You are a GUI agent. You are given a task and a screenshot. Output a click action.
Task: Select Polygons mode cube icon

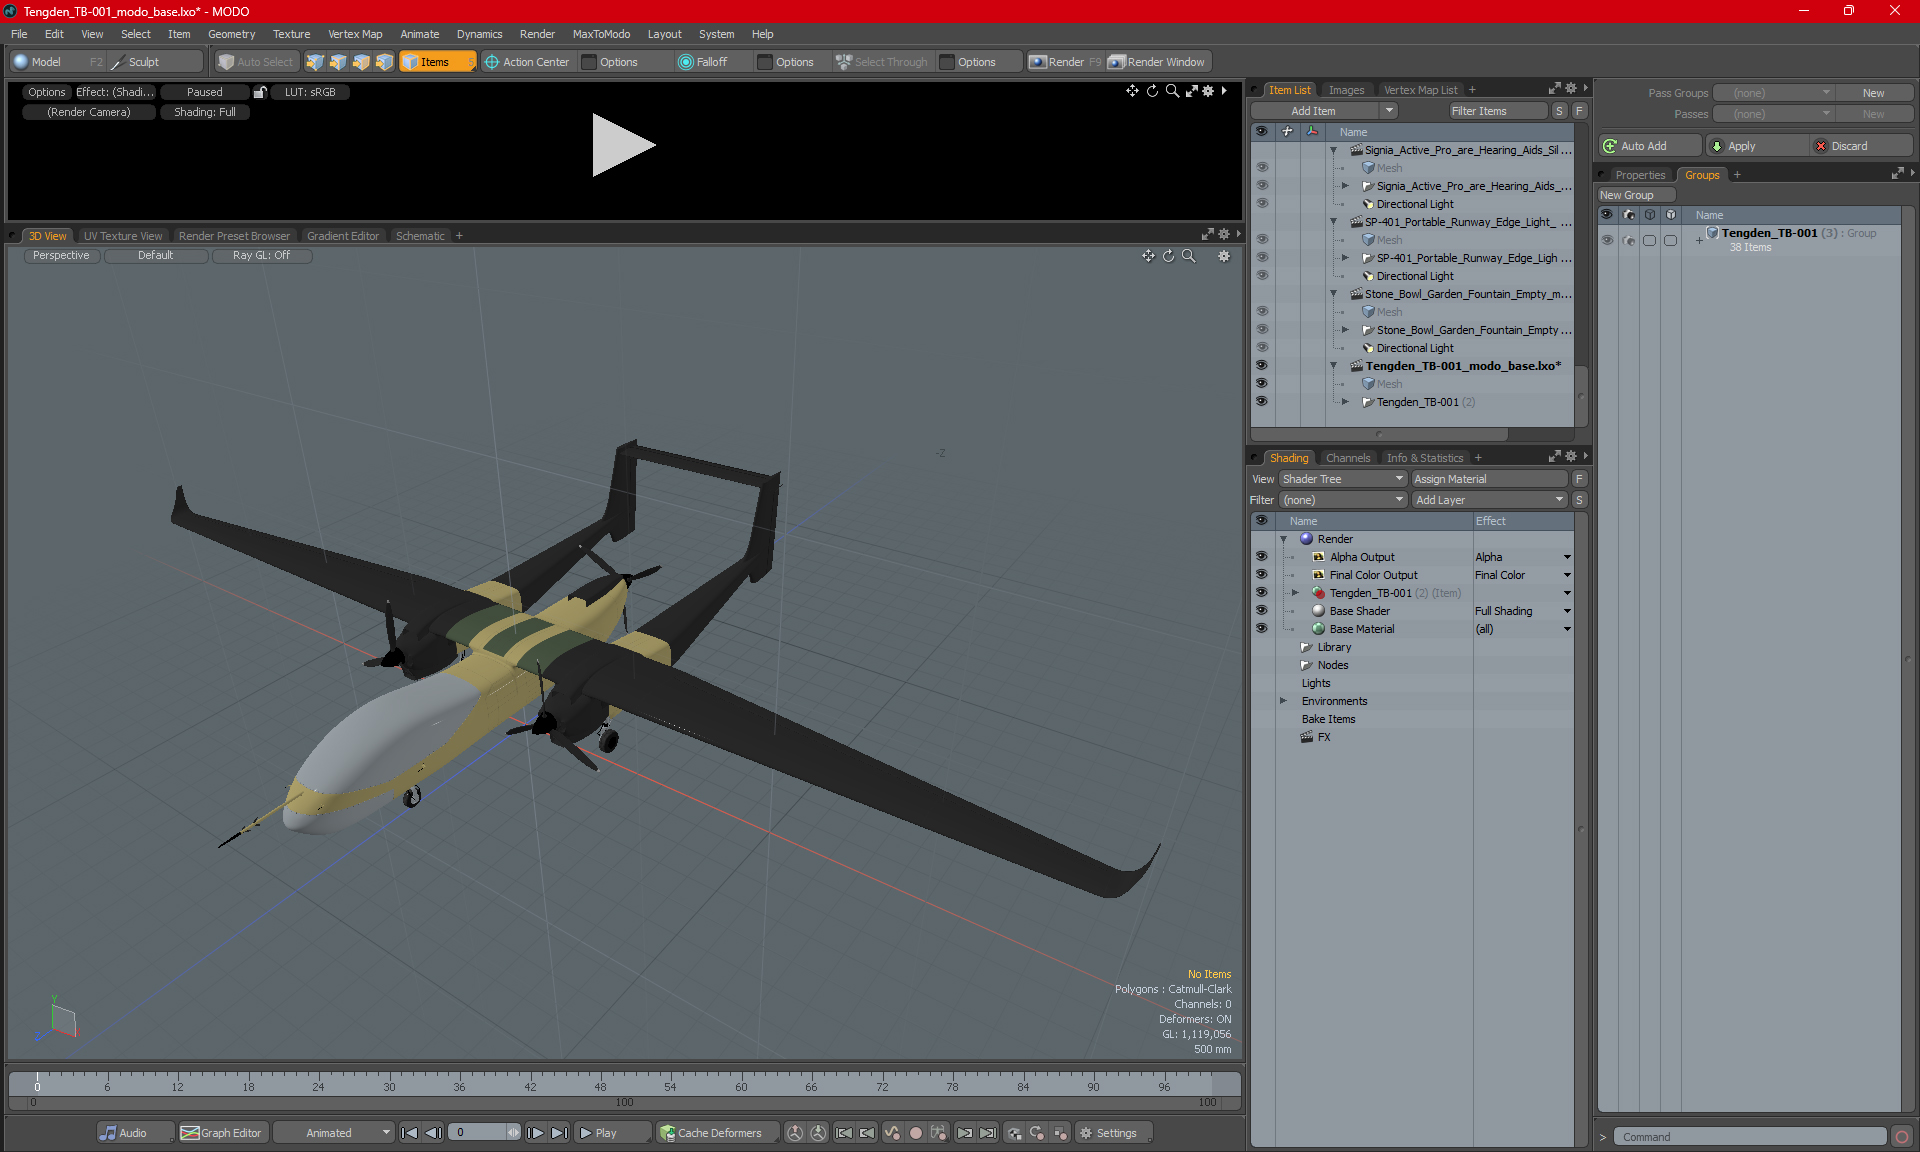click(x=361, y=62)
